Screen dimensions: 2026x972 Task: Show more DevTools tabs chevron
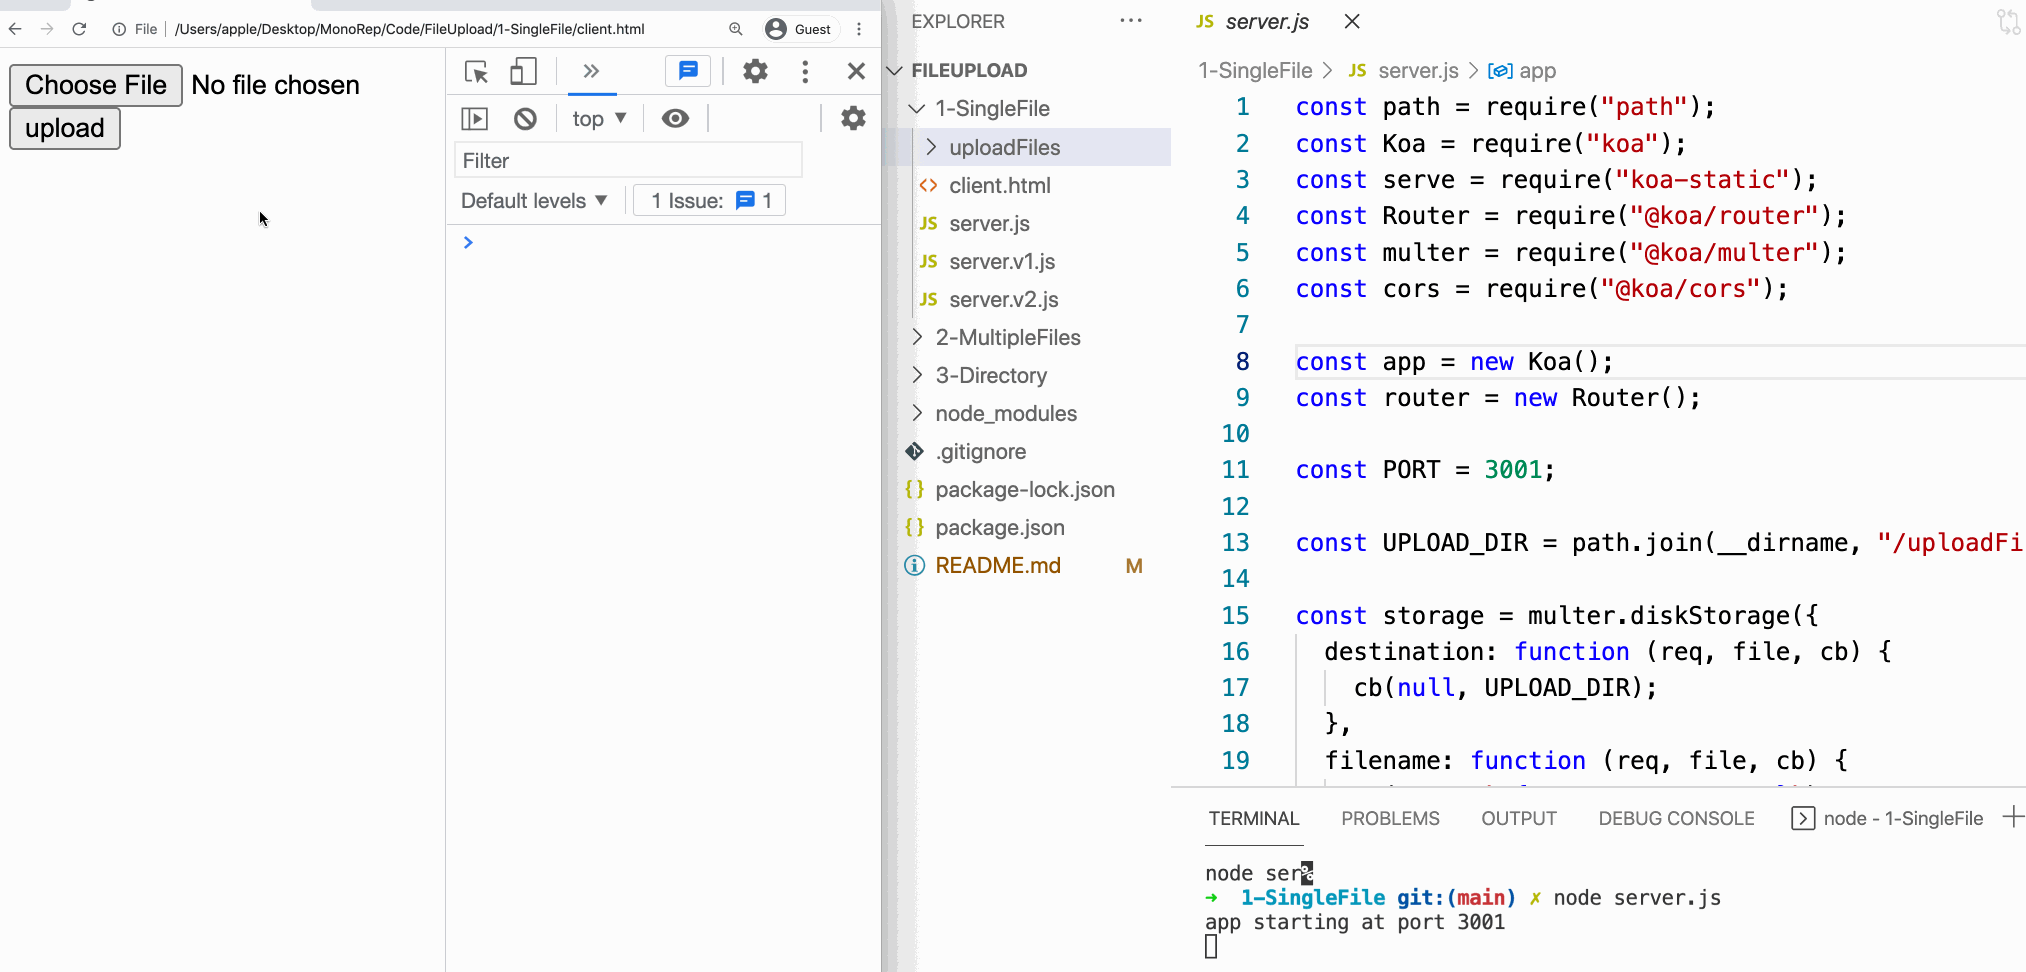[591, 71]
